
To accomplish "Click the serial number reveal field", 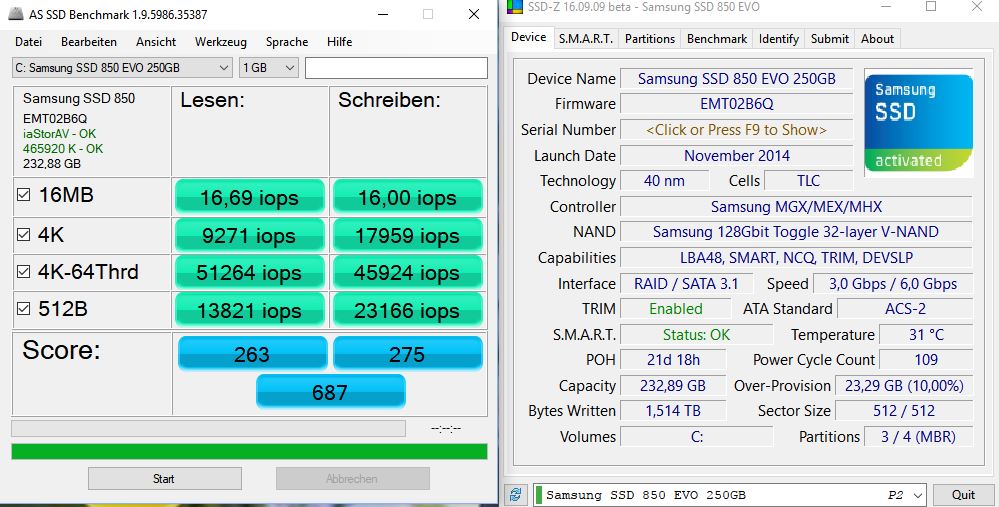I will coord(737,130).
